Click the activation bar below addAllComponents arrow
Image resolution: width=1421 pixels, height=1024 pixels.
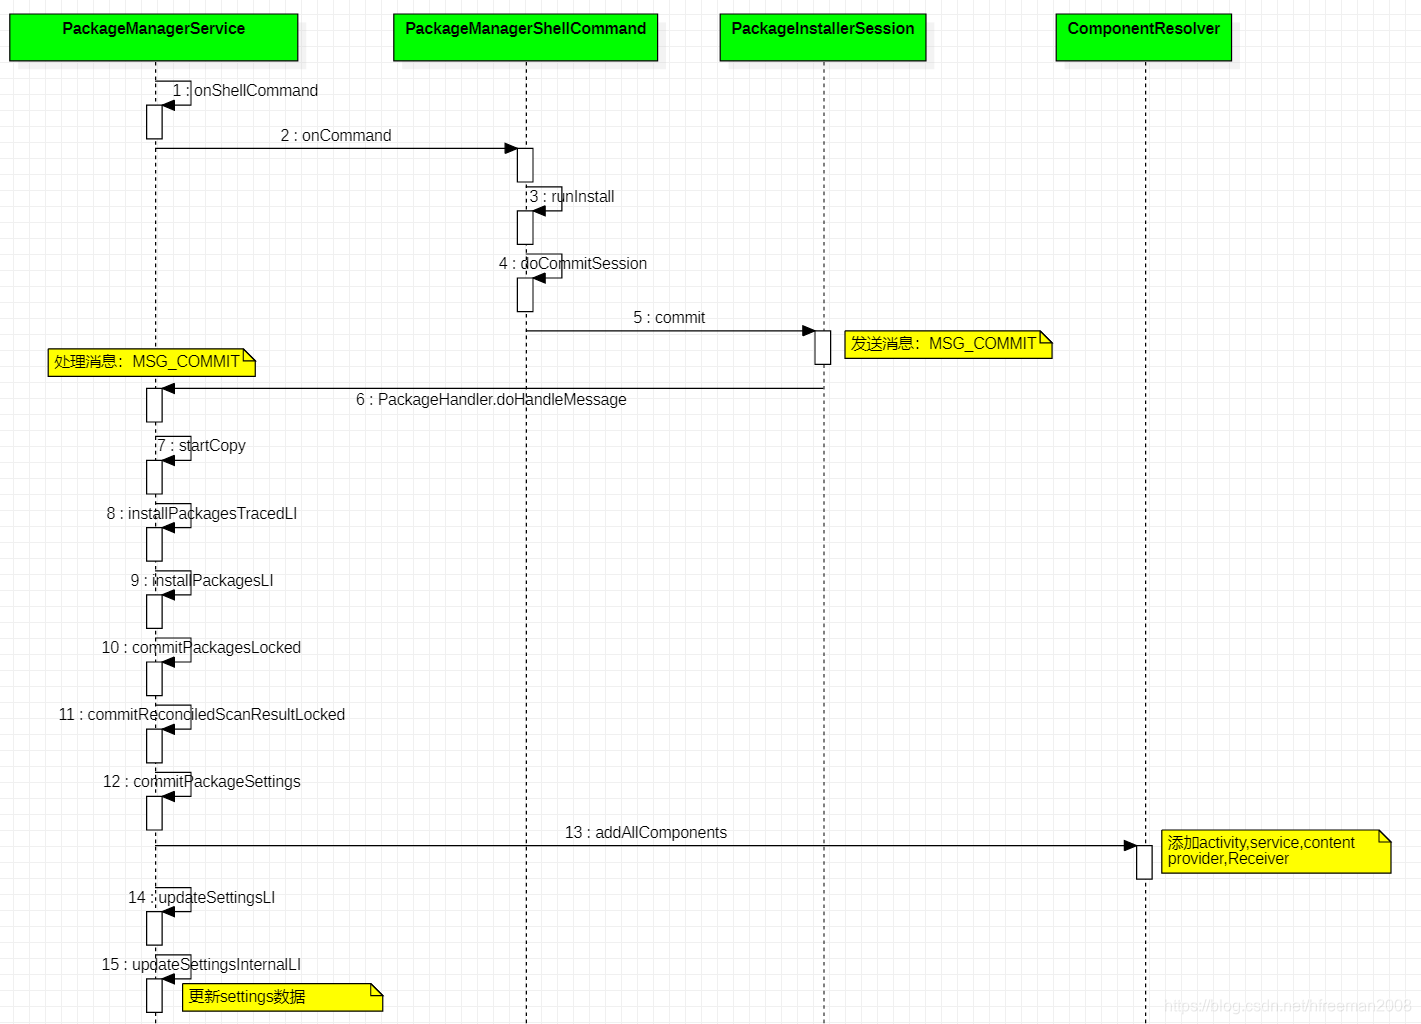pos(1143,860)
